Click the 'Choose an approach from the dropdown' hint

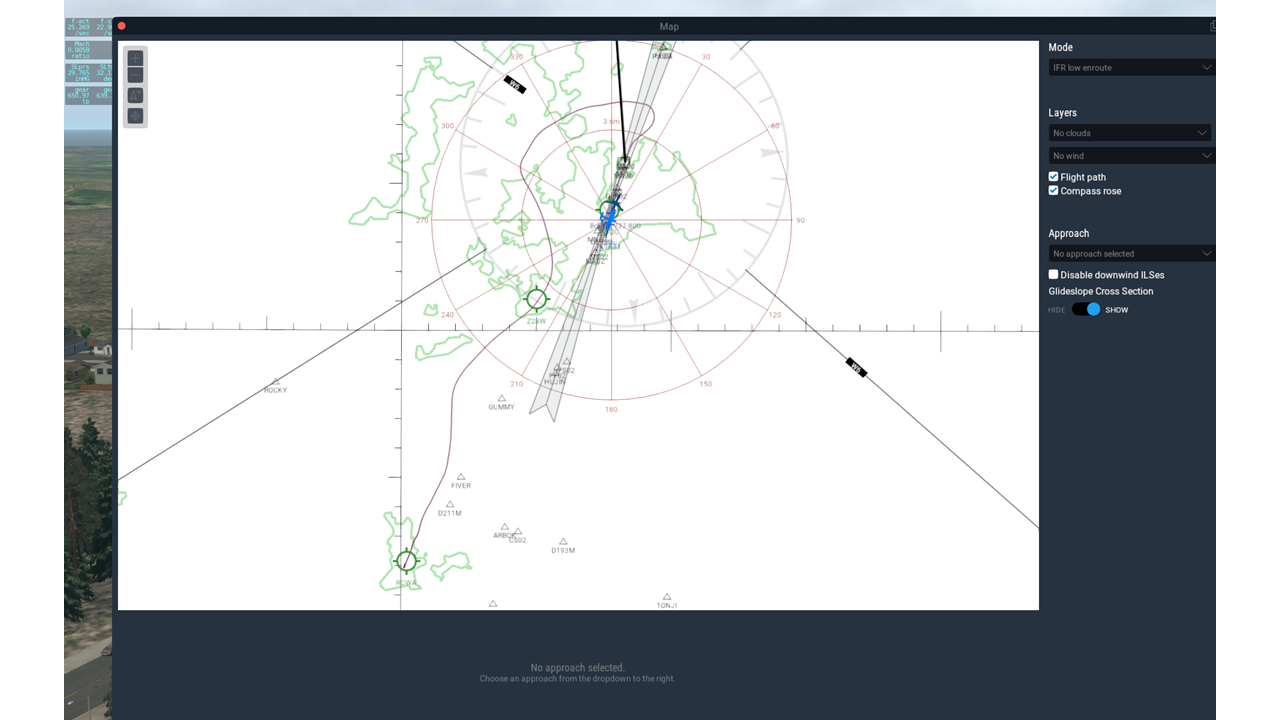577,679
